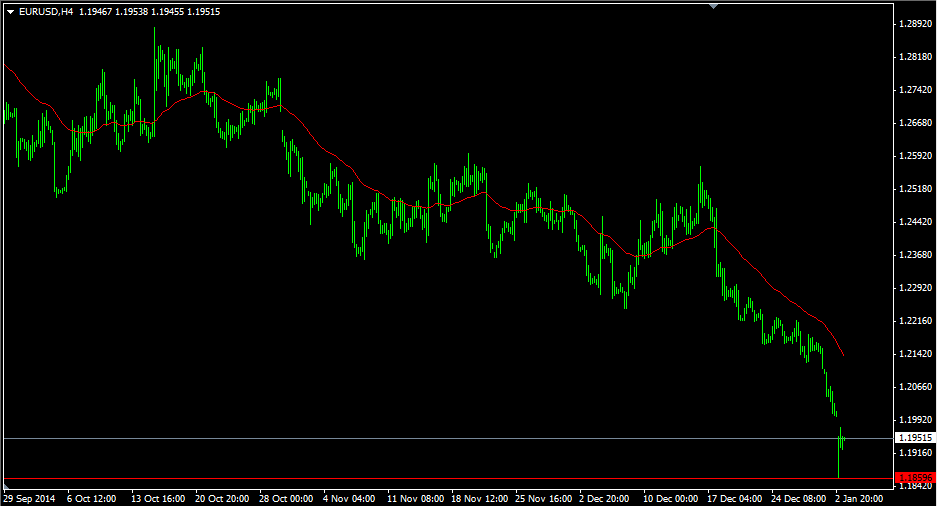
Task: Click price scale value 1.23680
Action: tap(916, 255)
